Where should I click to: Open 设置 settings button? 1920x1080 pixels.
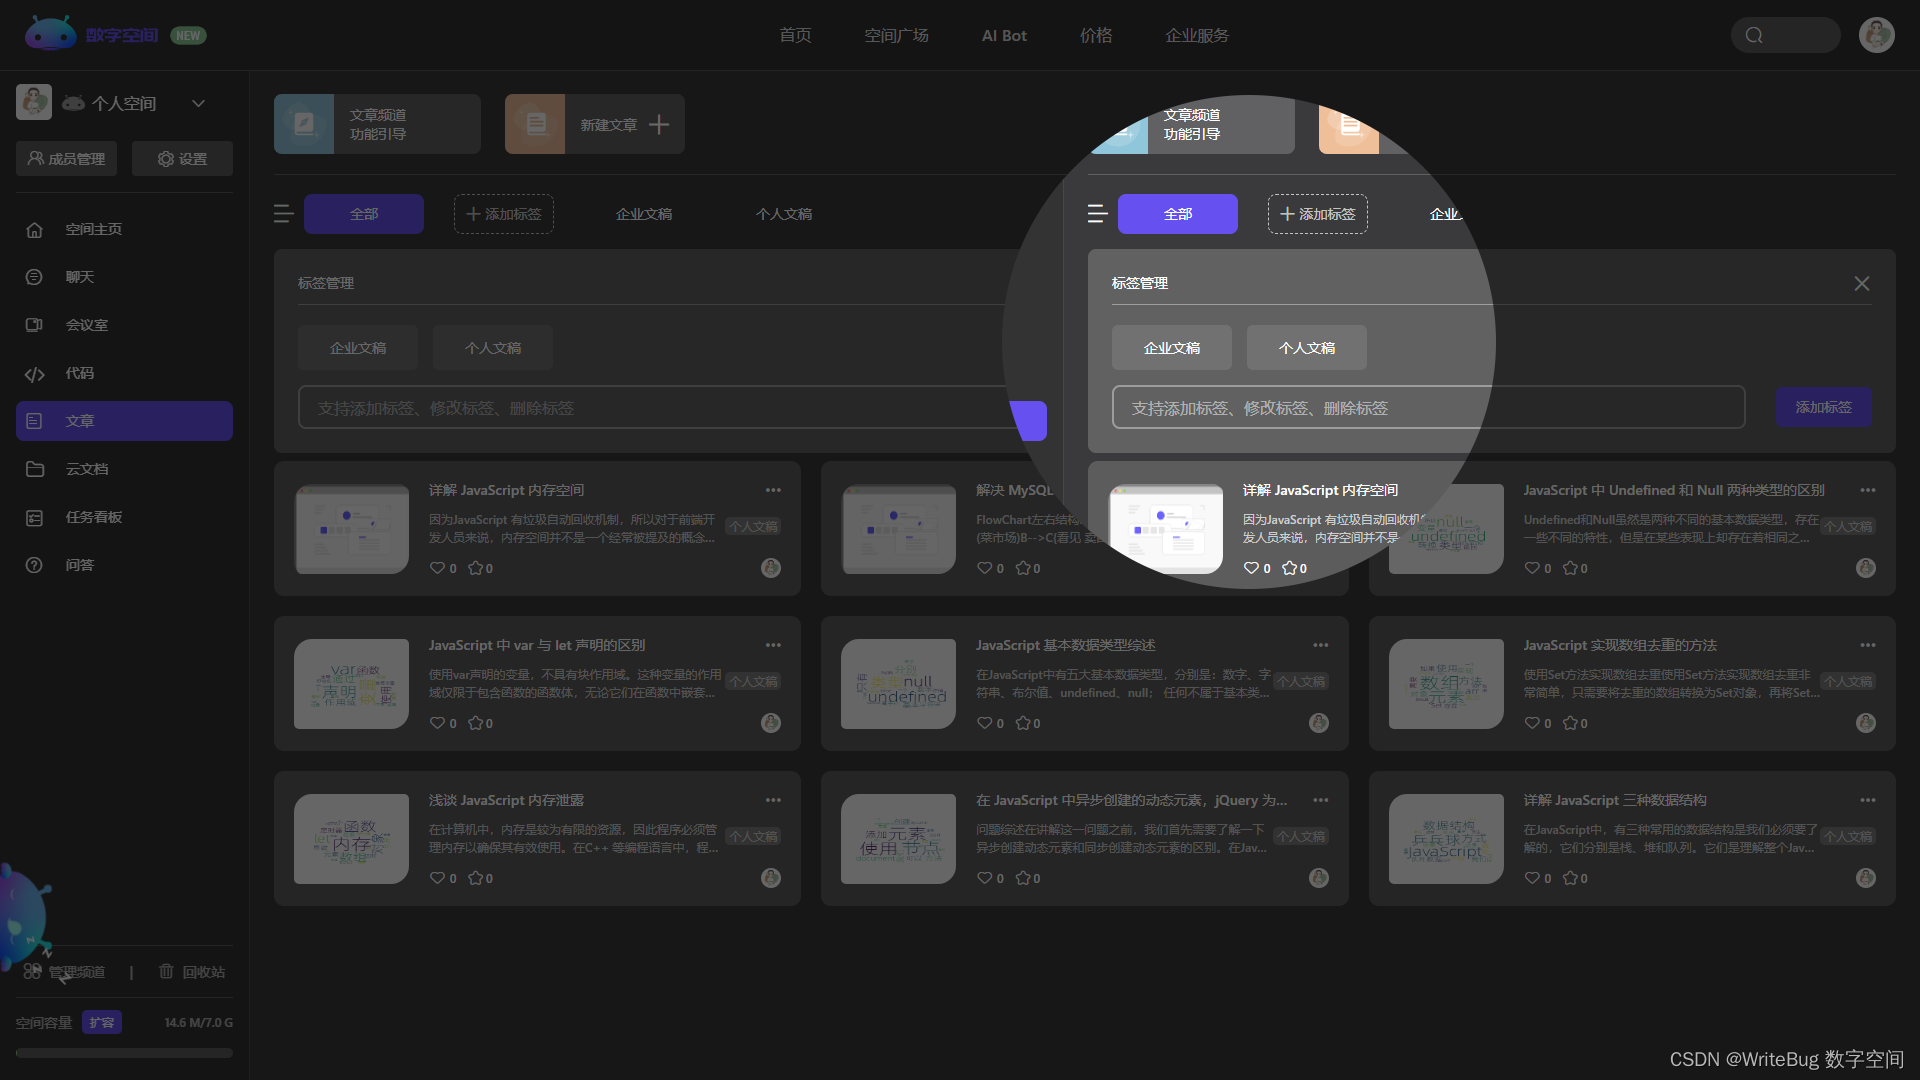tap(182, 159)
